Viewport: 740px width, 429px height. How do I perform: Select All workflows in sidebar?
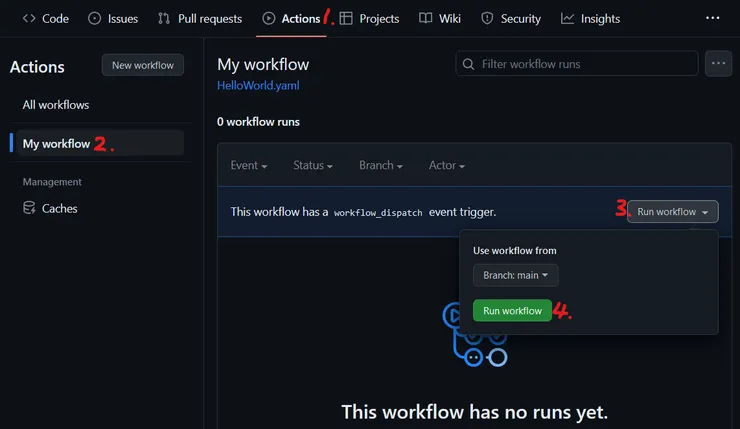56,105
